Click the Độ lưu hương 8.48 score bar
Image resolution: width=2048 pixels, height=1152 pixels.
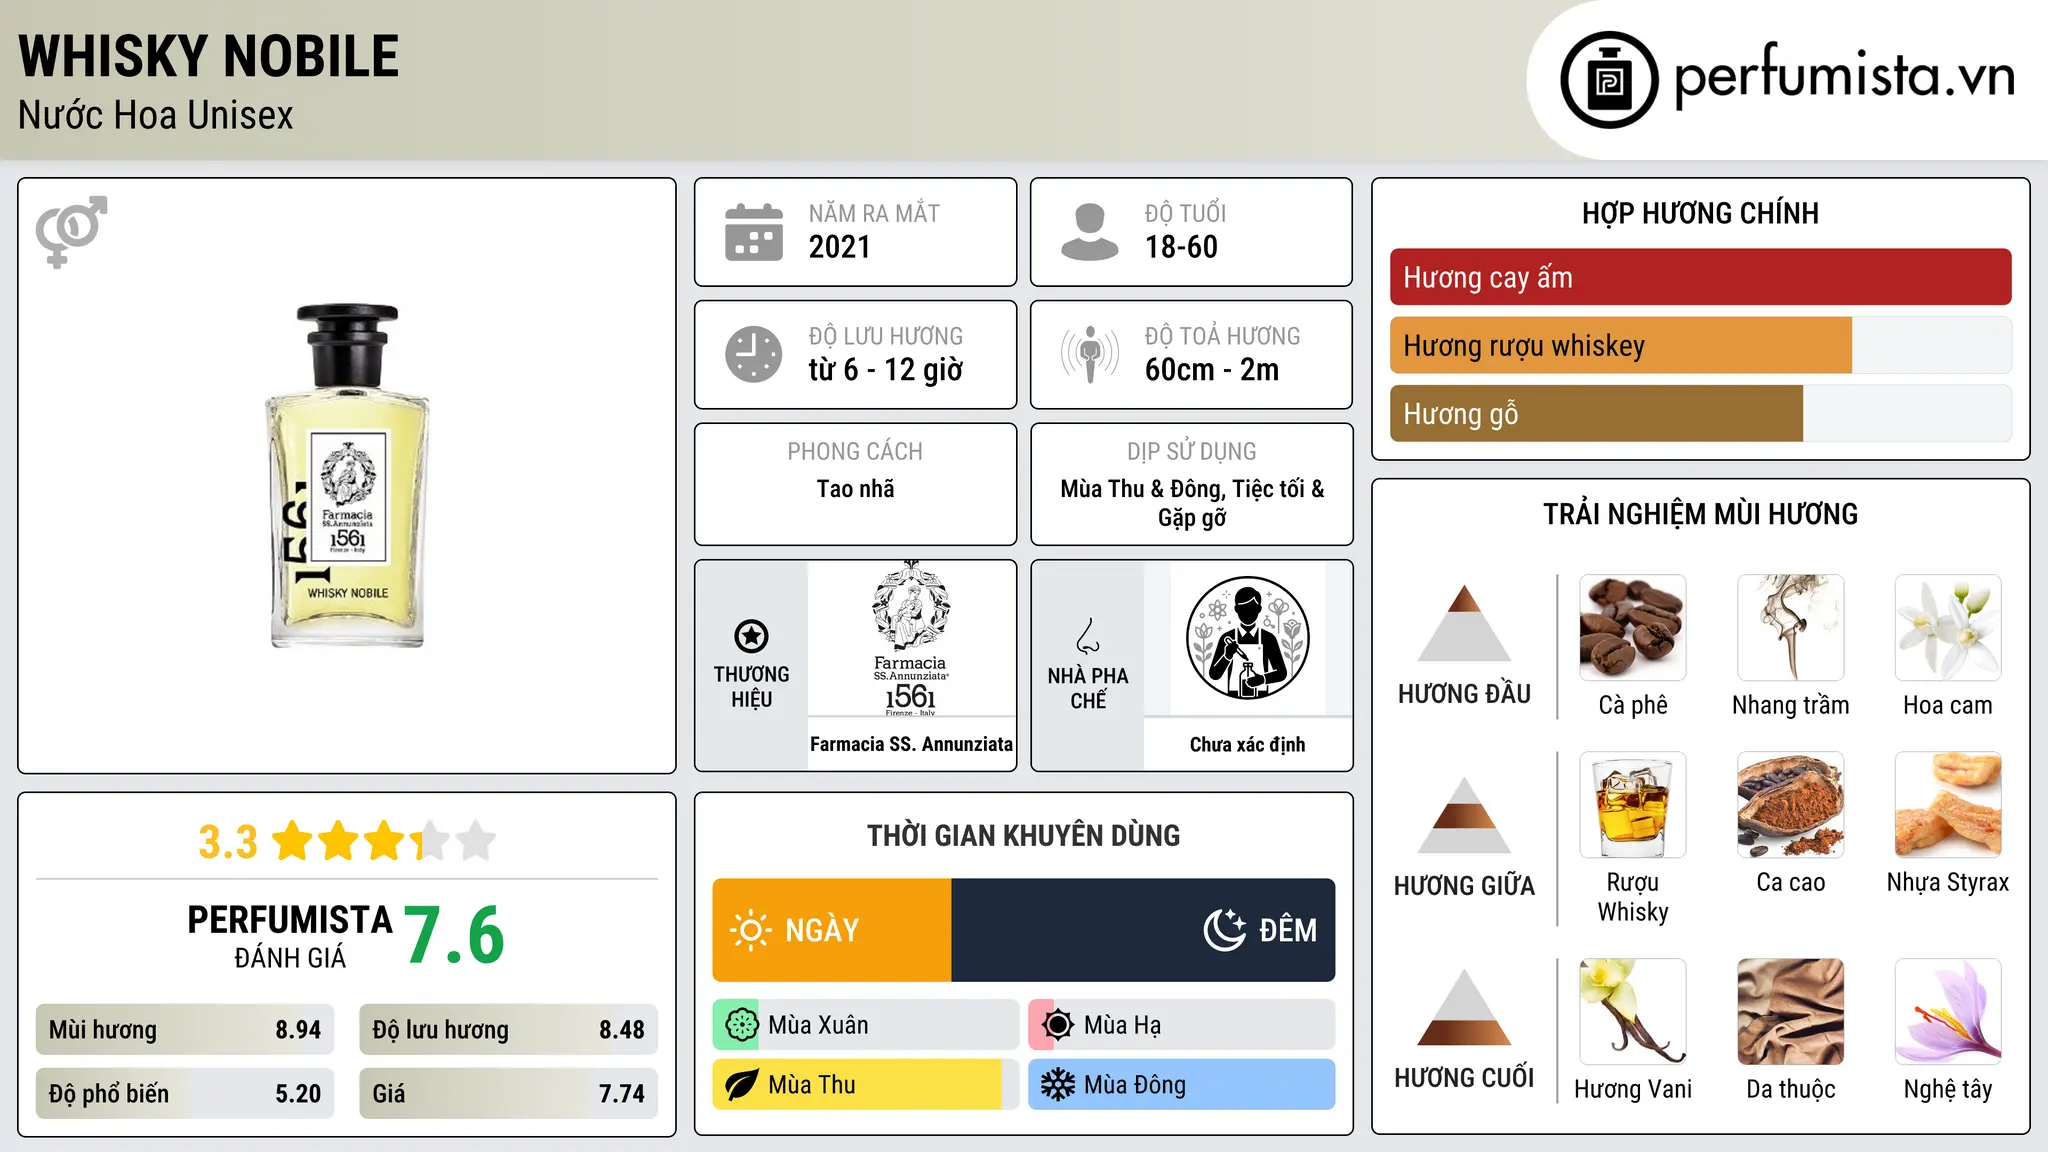click(508, 1029)
